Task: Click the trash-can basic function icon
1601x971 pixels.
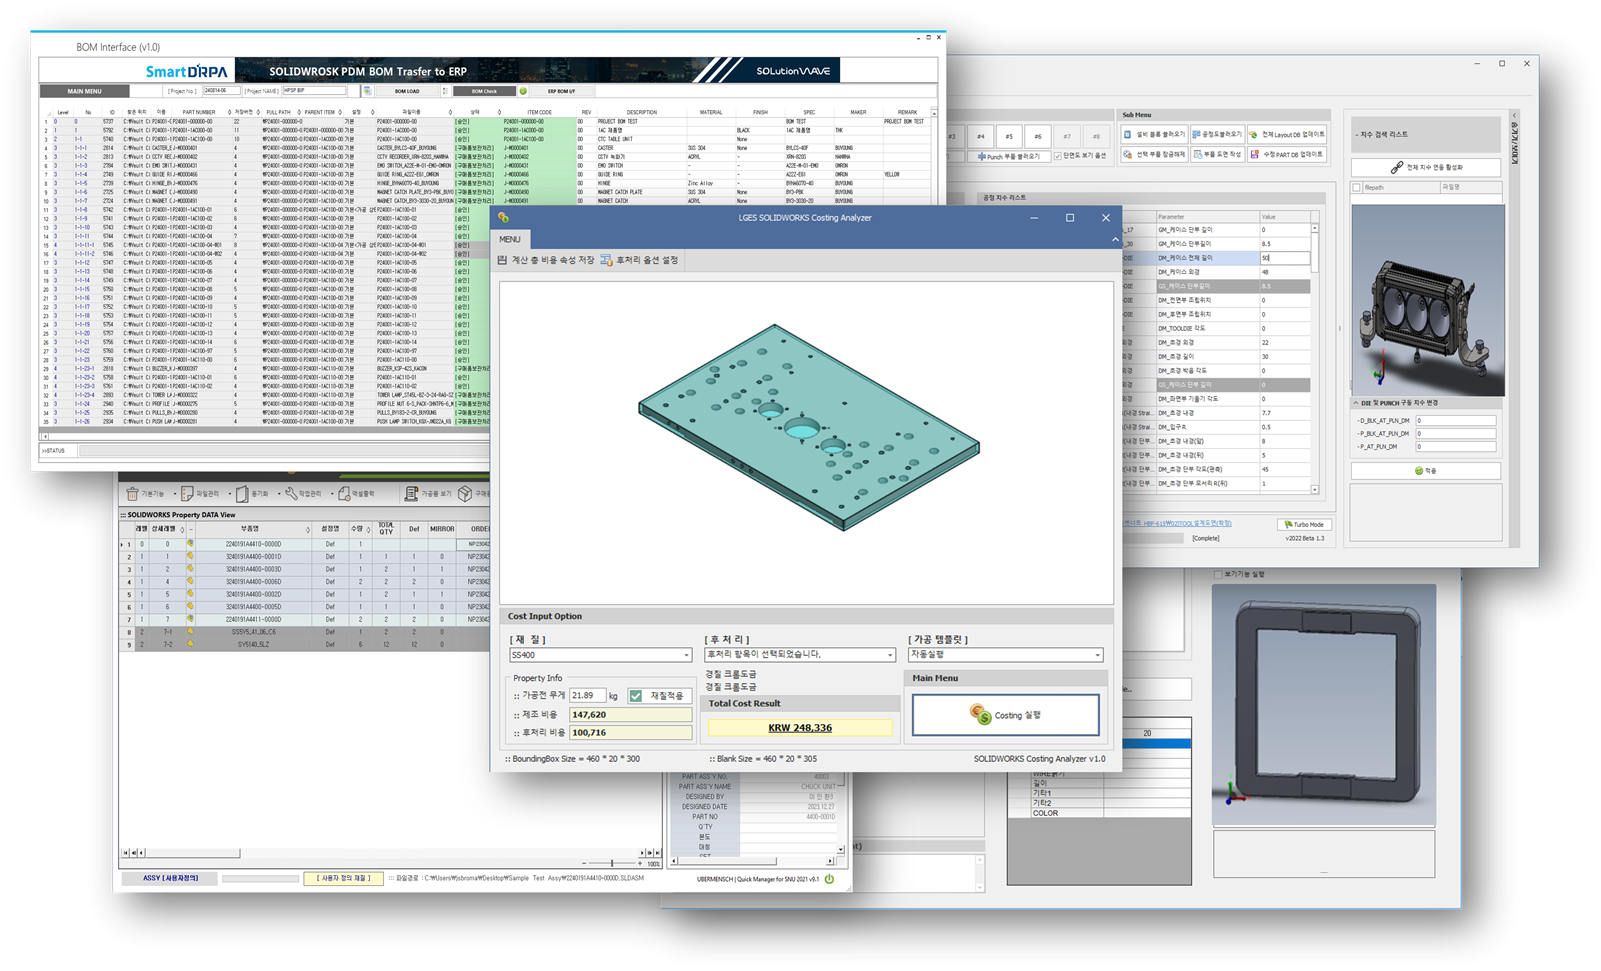Action: point(132,494)
